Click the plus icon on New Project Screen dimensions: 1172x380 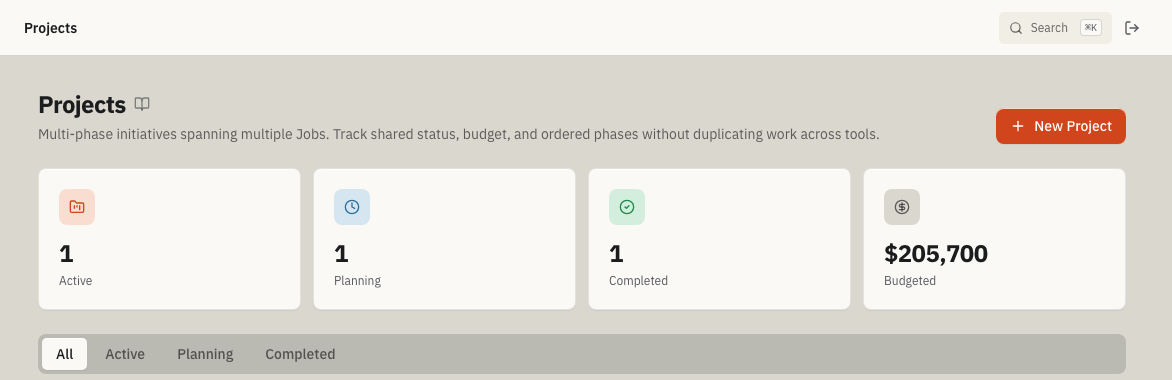coord(1017,126)
